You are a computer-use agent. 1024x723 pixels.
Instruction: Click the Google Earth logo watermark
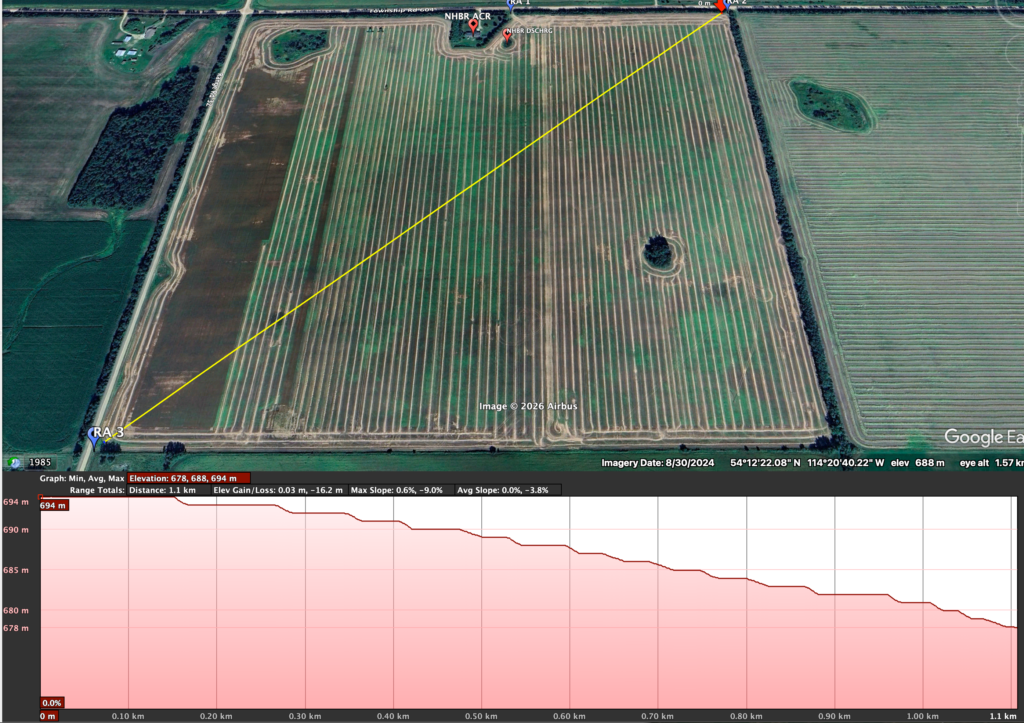pyautogui.click(x=982, y=438)
